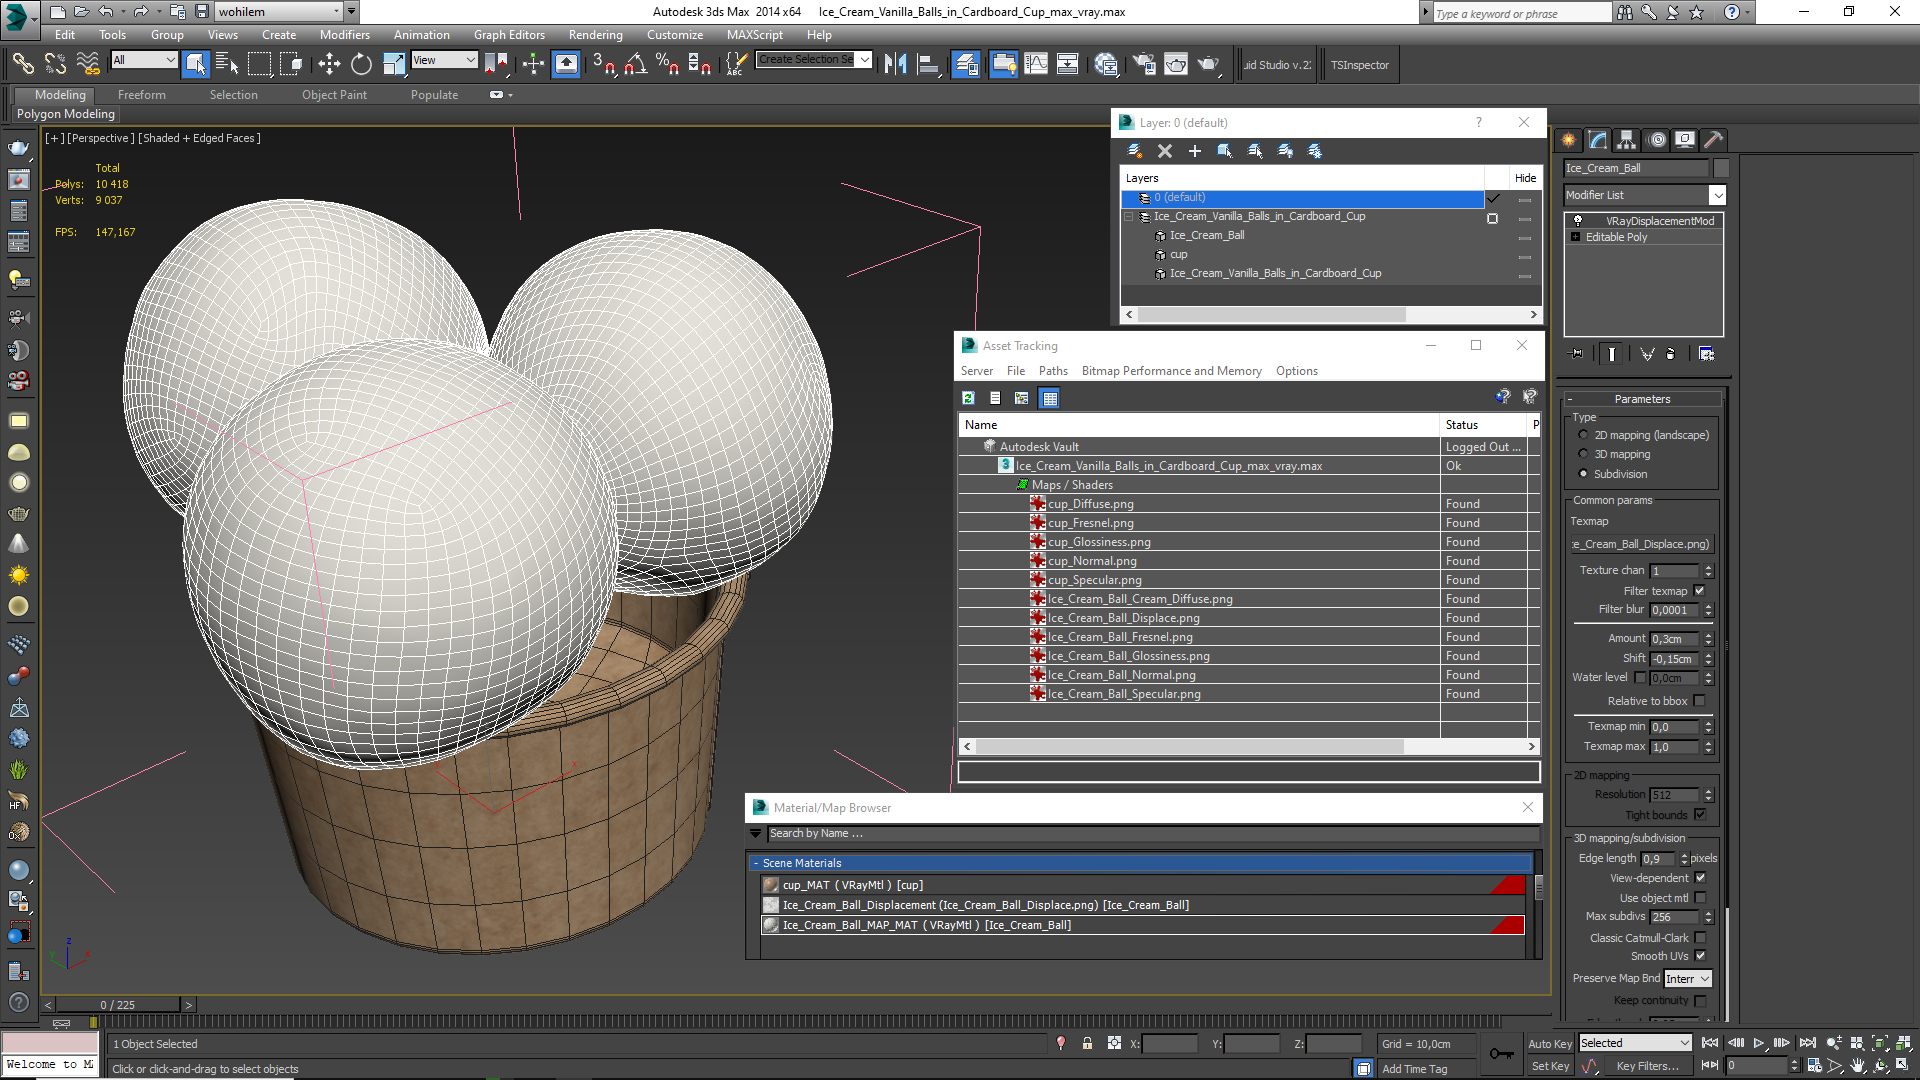
Task: Click the Mirror tool icon
Action: [x=896, y=64]
